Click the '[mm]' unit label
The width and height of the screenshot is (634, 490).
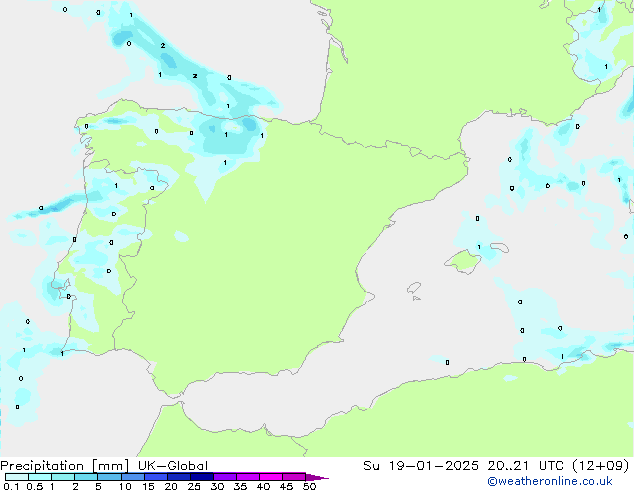click(111, 466)
